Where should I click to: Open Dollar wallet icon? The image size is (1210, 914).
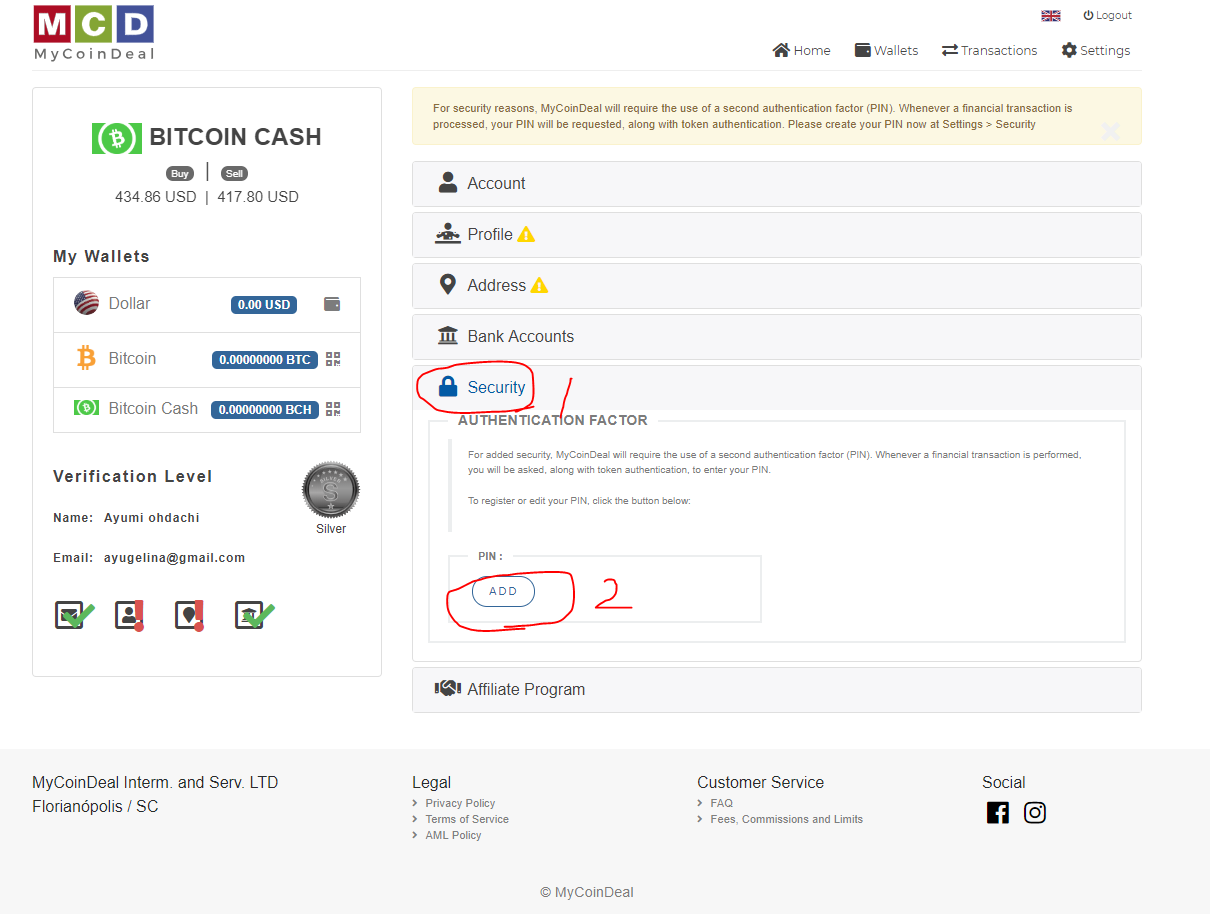coord(332,304)
